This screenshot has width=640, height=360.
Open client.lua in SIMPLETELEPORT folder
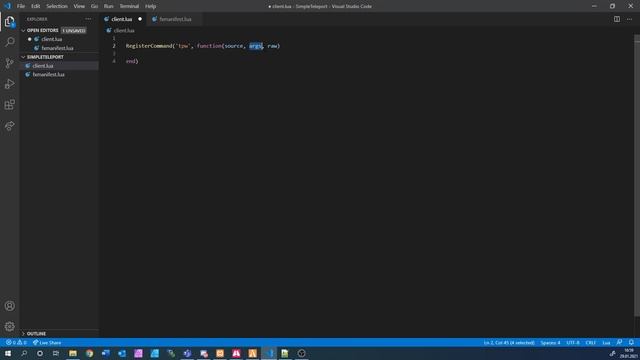point(43,66)
